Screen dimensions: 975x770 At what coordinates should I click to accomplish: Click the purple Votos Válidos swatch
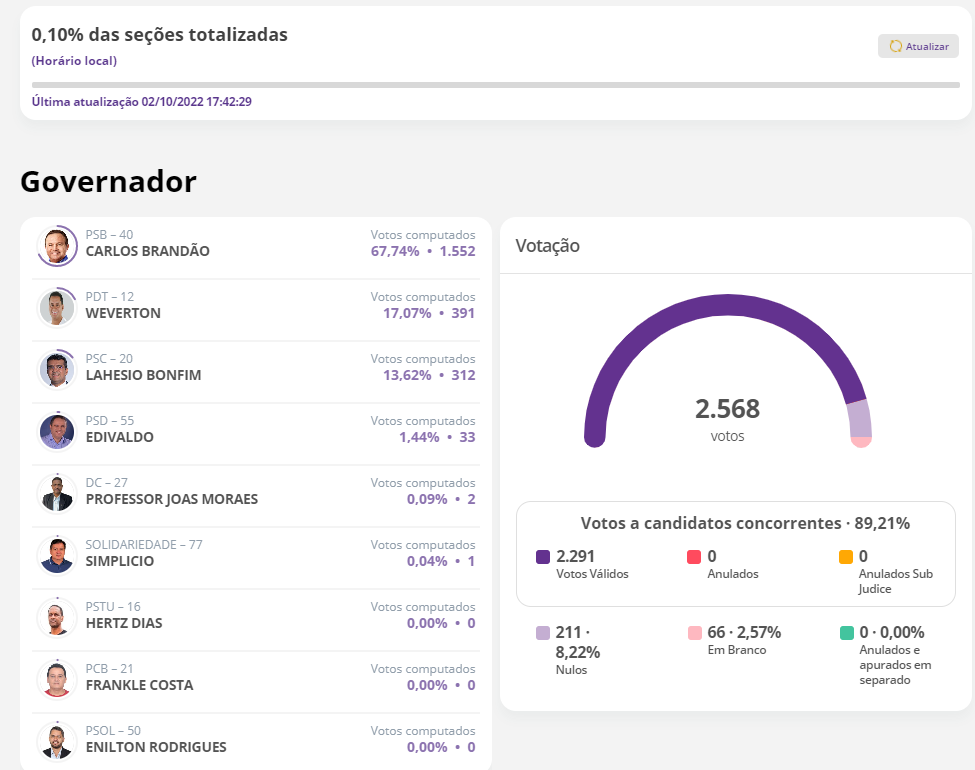(x=543, y=557)
